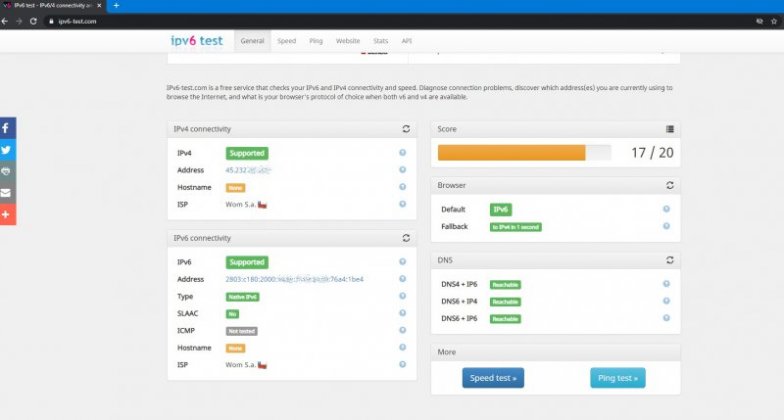Click the Fallback to IPv4 badge
The width and height of the screenshot is (784, 420).
(x=516, y=227)
